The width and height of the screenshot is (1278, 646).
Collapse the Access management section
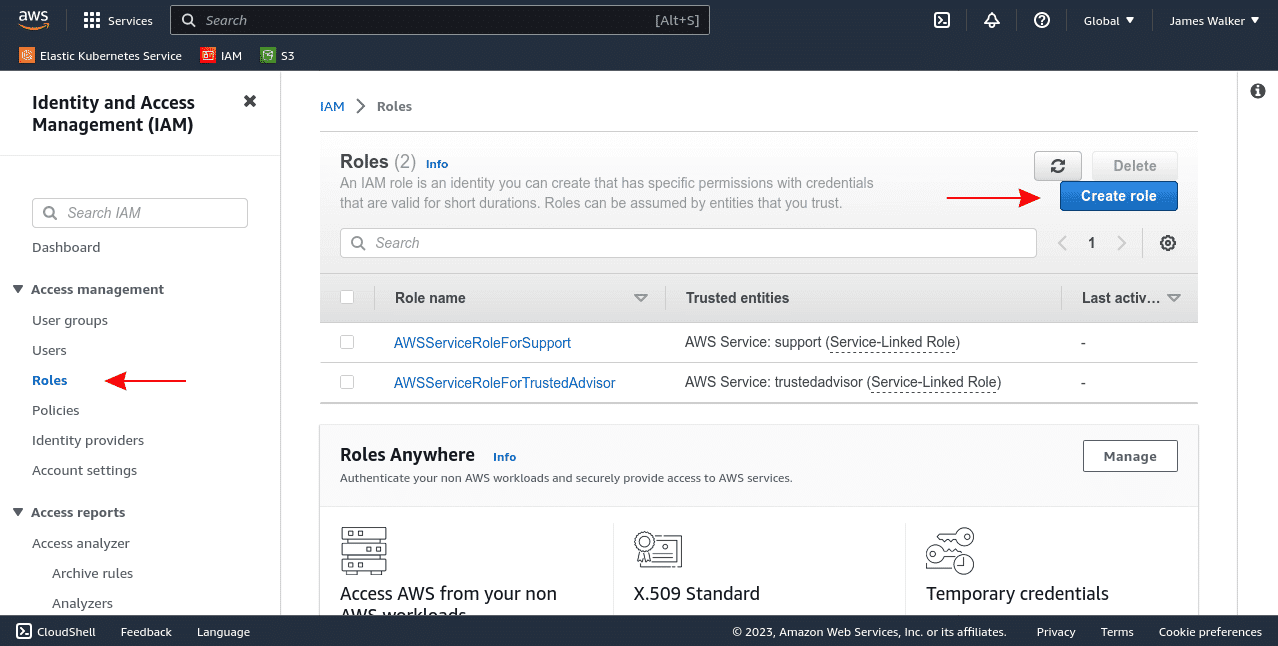coord(18,289)
